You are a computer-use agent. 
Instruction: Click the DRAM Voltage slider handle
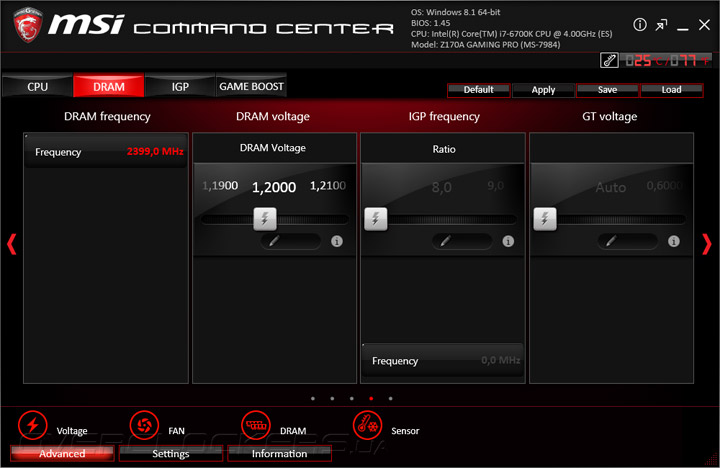click(x=265, y=219)
